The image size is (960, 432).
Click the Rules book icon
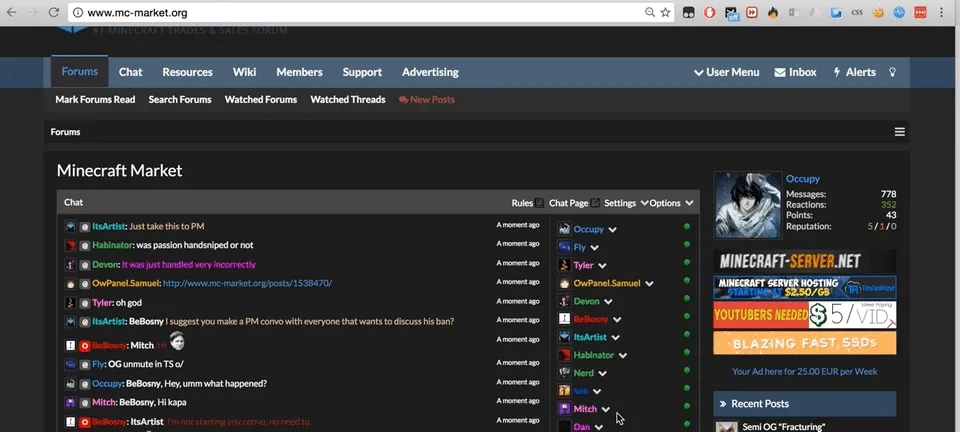tap(539, 203)
